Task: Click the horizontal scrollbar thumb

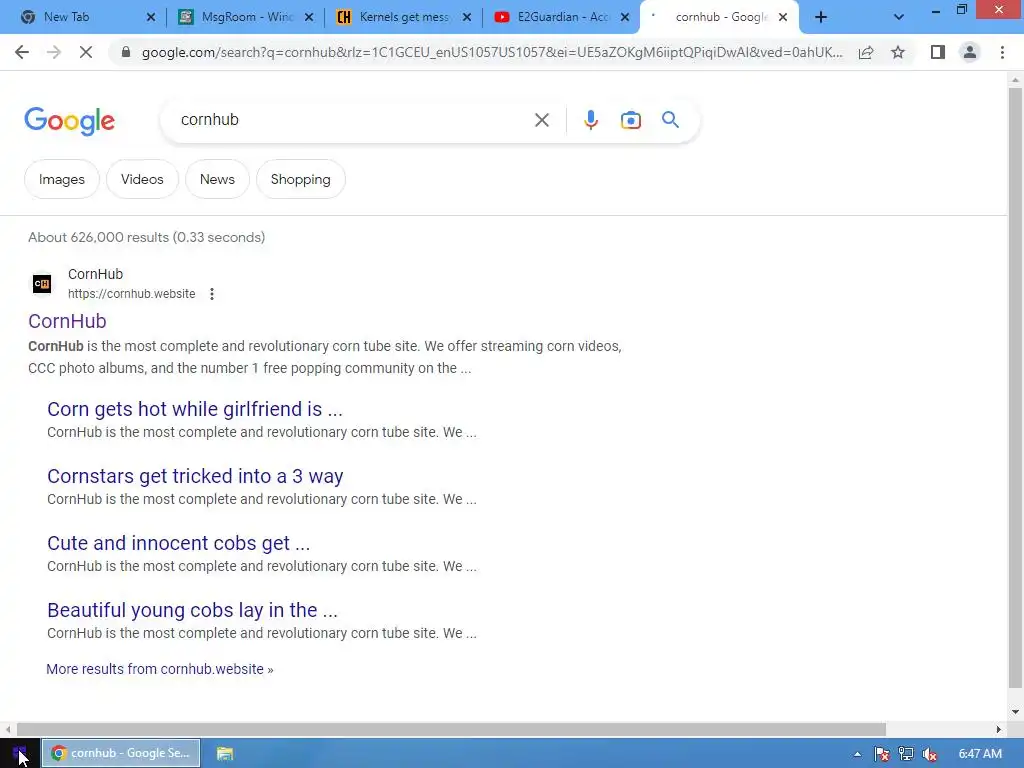Action: pos(451,729)
